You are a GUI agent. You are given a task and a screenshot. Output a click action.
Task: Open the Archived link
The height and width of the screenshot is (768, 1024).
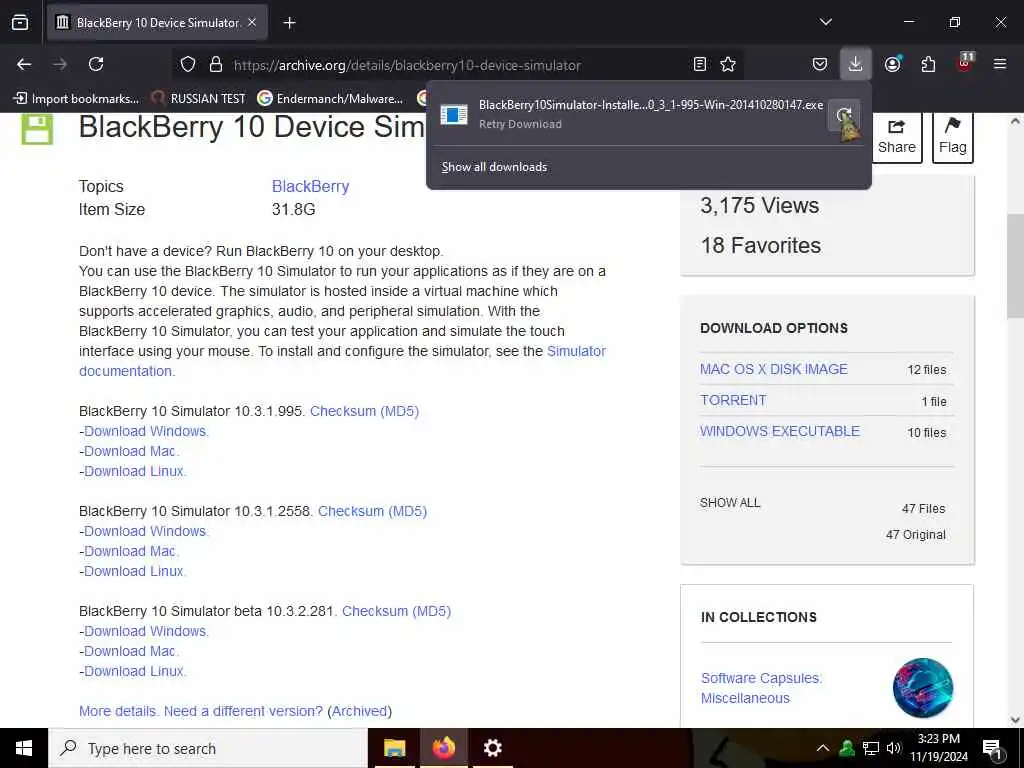tap(360, 711)
